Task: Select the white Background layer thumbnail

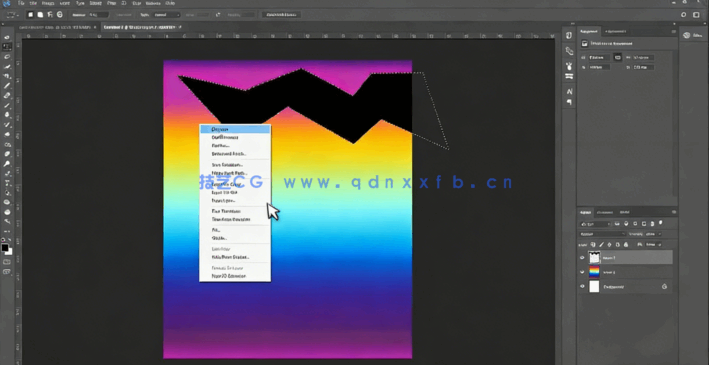Action: coord(594,287)
